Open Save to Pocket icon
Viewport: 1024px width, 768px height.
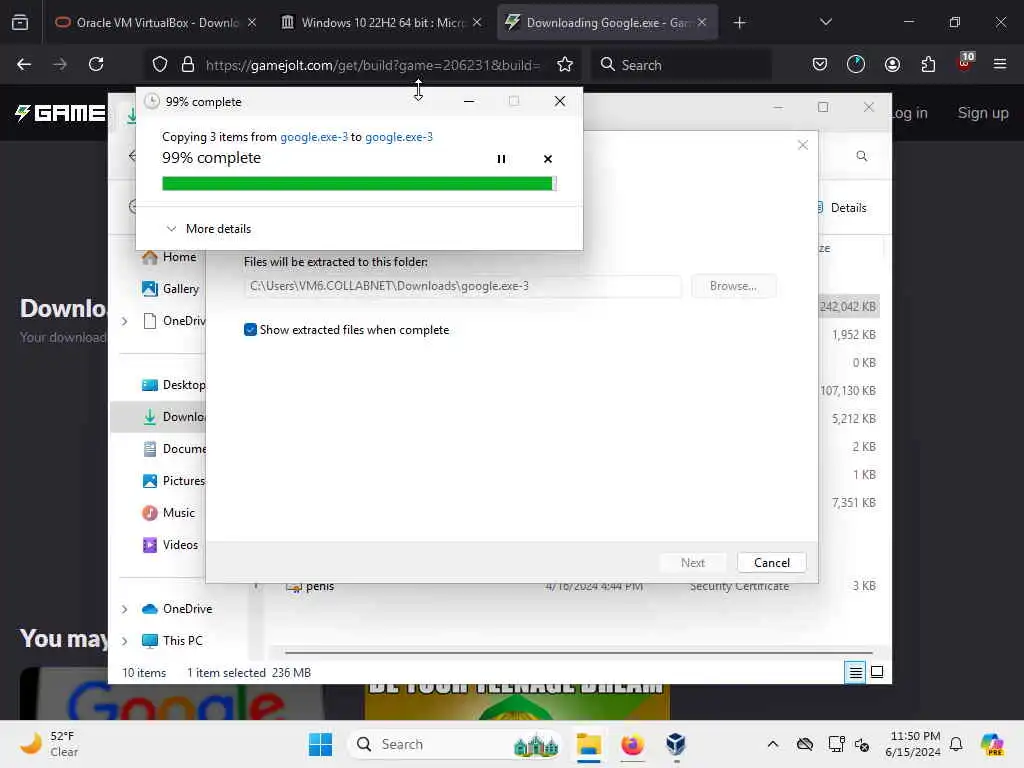(x=820, y=64)
